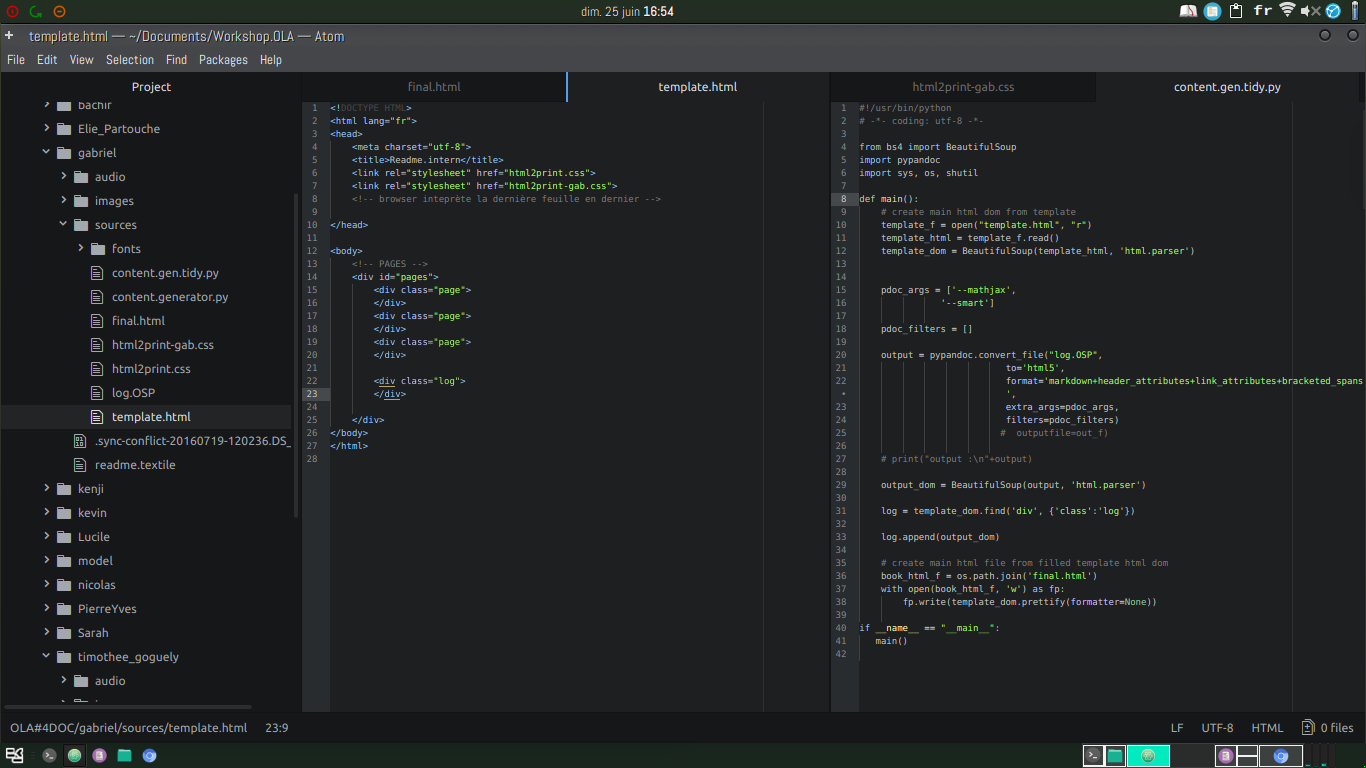Open the fr keyboard layout indicator
Viewport: 1366px width, 768px height.
point(1262,11)
